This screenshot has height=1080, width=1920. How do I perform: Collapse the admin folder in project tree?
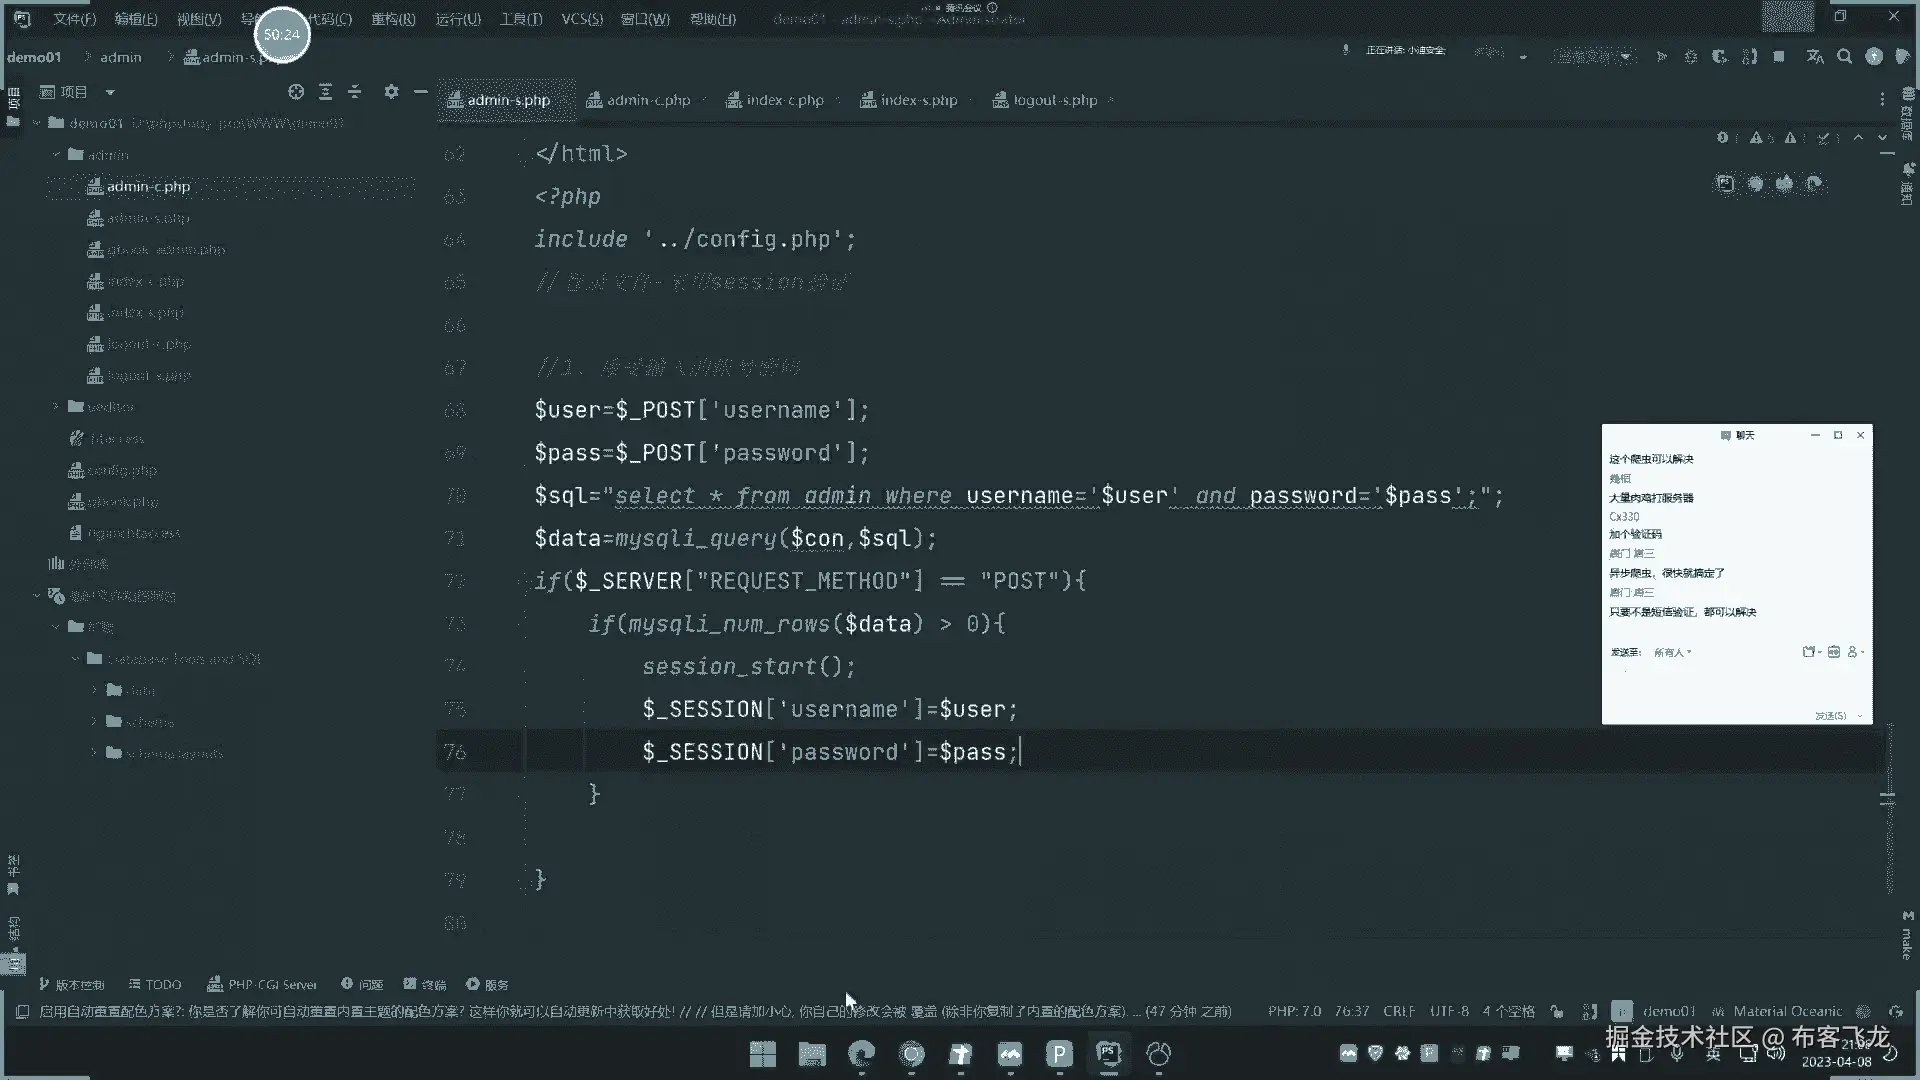point(56,155)
